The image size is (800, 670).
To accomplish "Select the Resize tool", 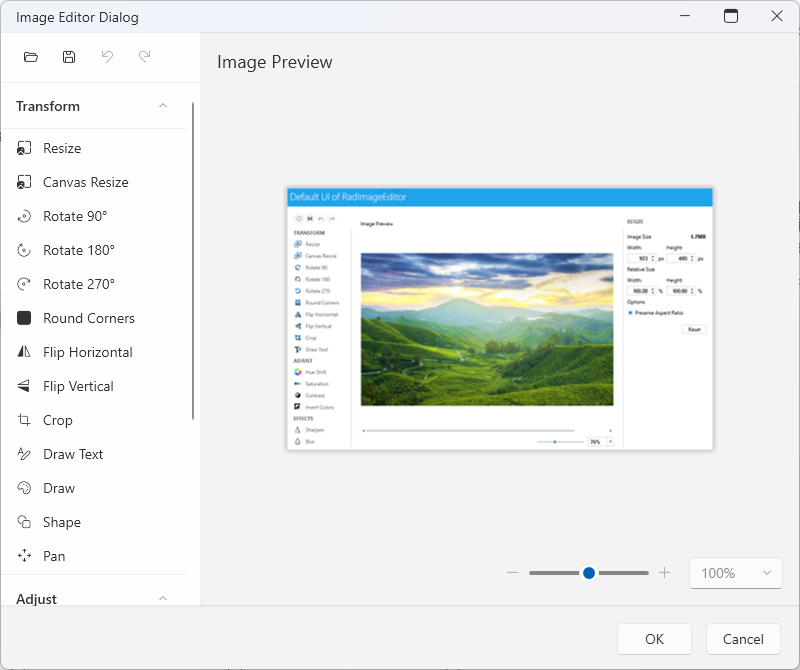I will pyautogui.click(x=63, y=148).
